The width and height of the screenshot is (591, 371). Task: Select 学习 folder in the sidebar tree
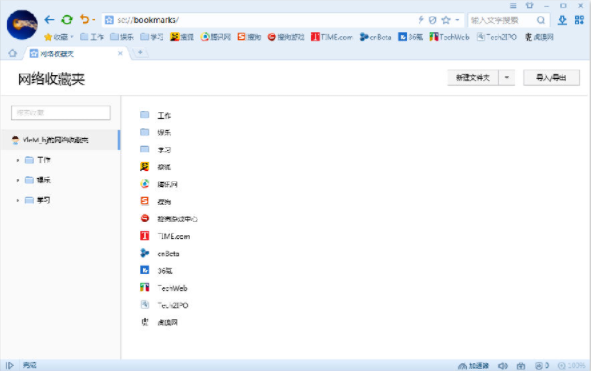click(x=38, y=200)
